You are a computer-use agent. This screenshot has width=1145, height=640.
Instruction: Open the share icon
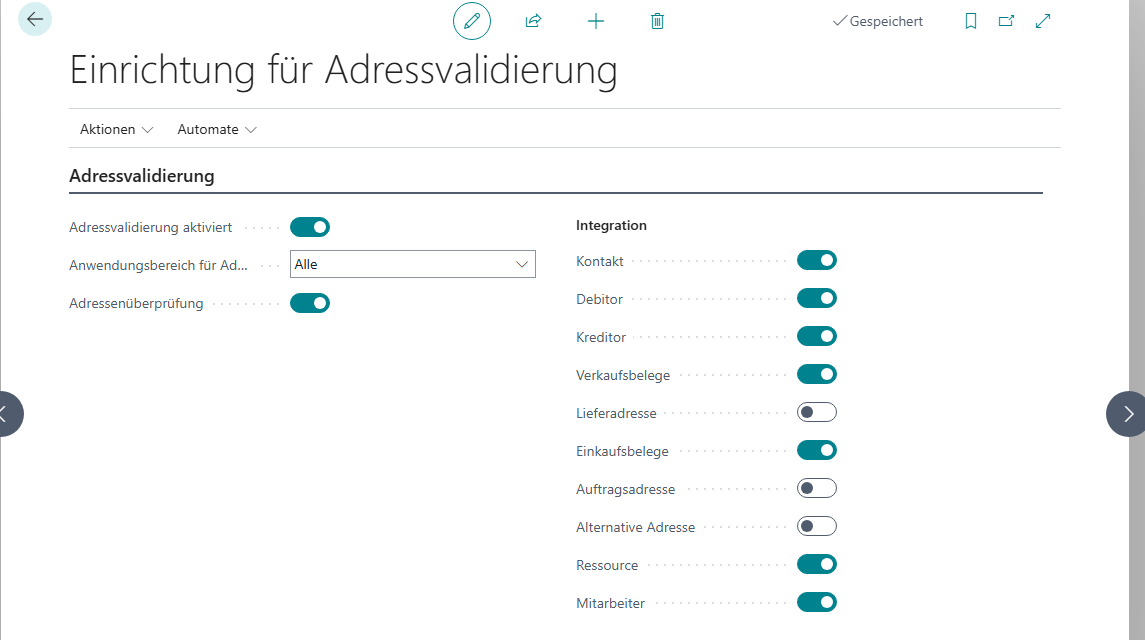(x=533, y=21)
